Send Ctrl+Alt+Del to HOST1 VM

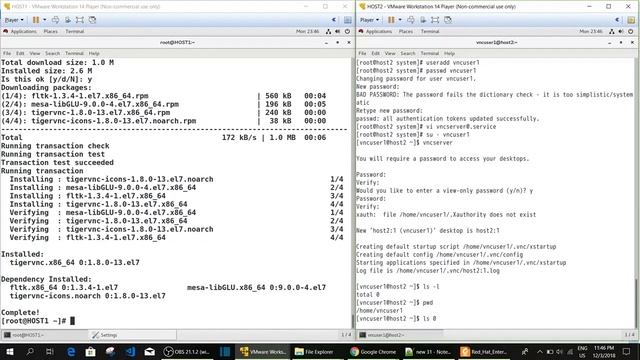click(56, 20)
